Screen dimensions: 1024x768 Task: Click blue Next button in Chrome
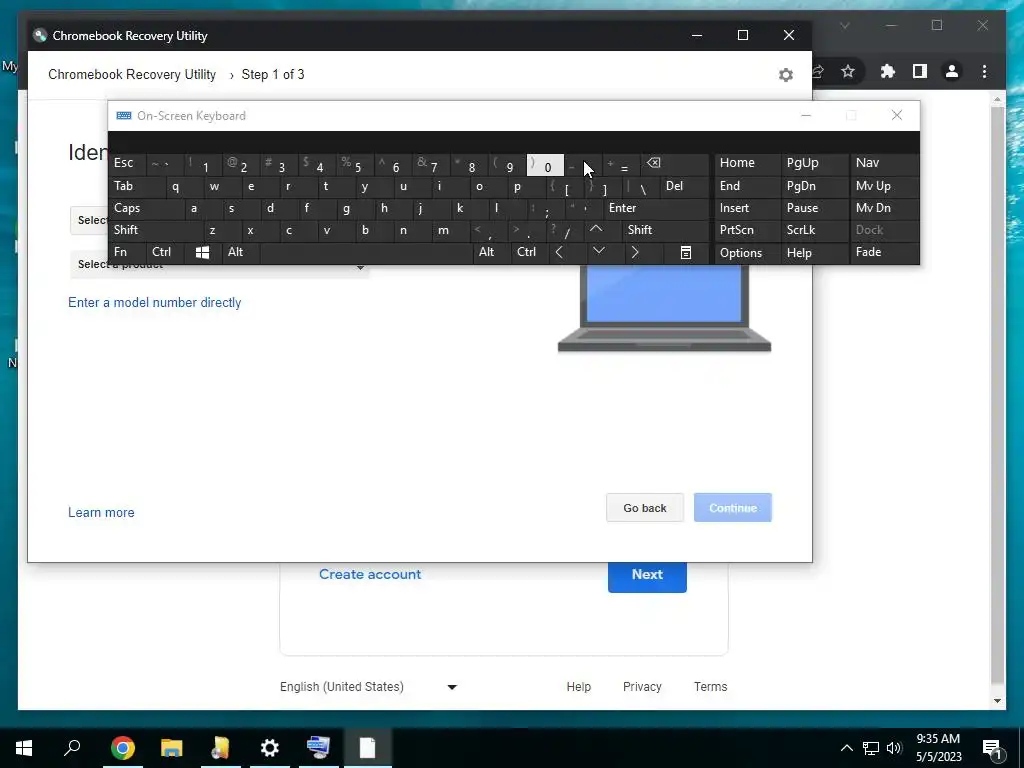coord(647,576)
